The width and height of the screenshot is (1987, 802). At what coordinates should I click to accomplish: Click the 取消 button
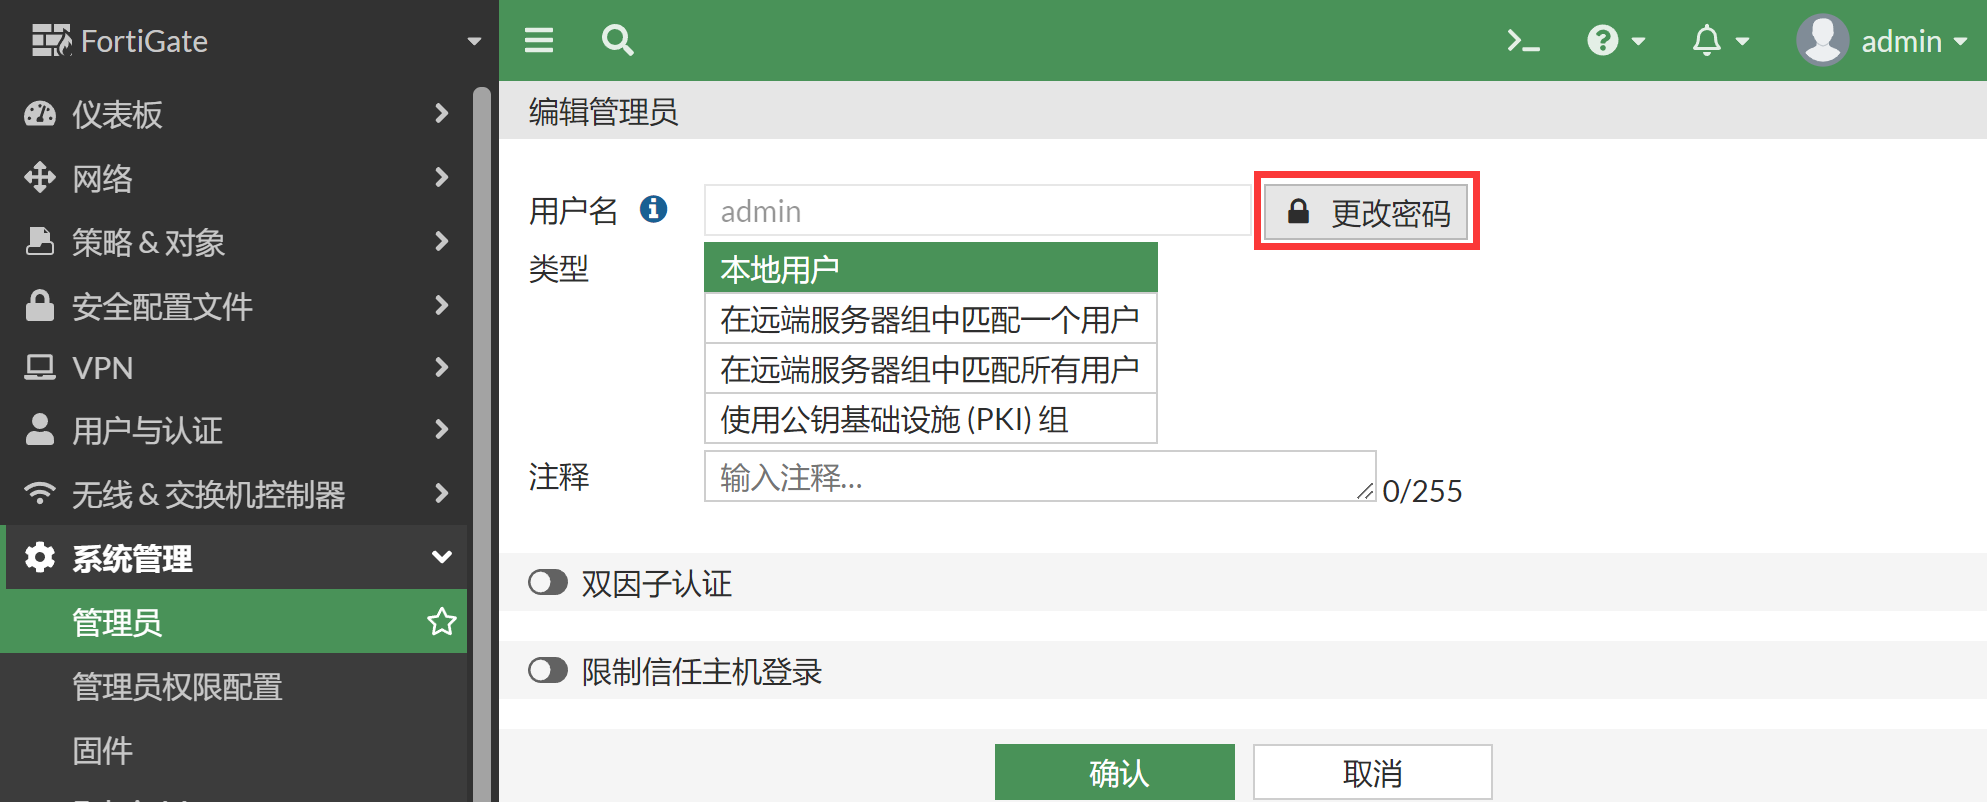coord(1373,772)
